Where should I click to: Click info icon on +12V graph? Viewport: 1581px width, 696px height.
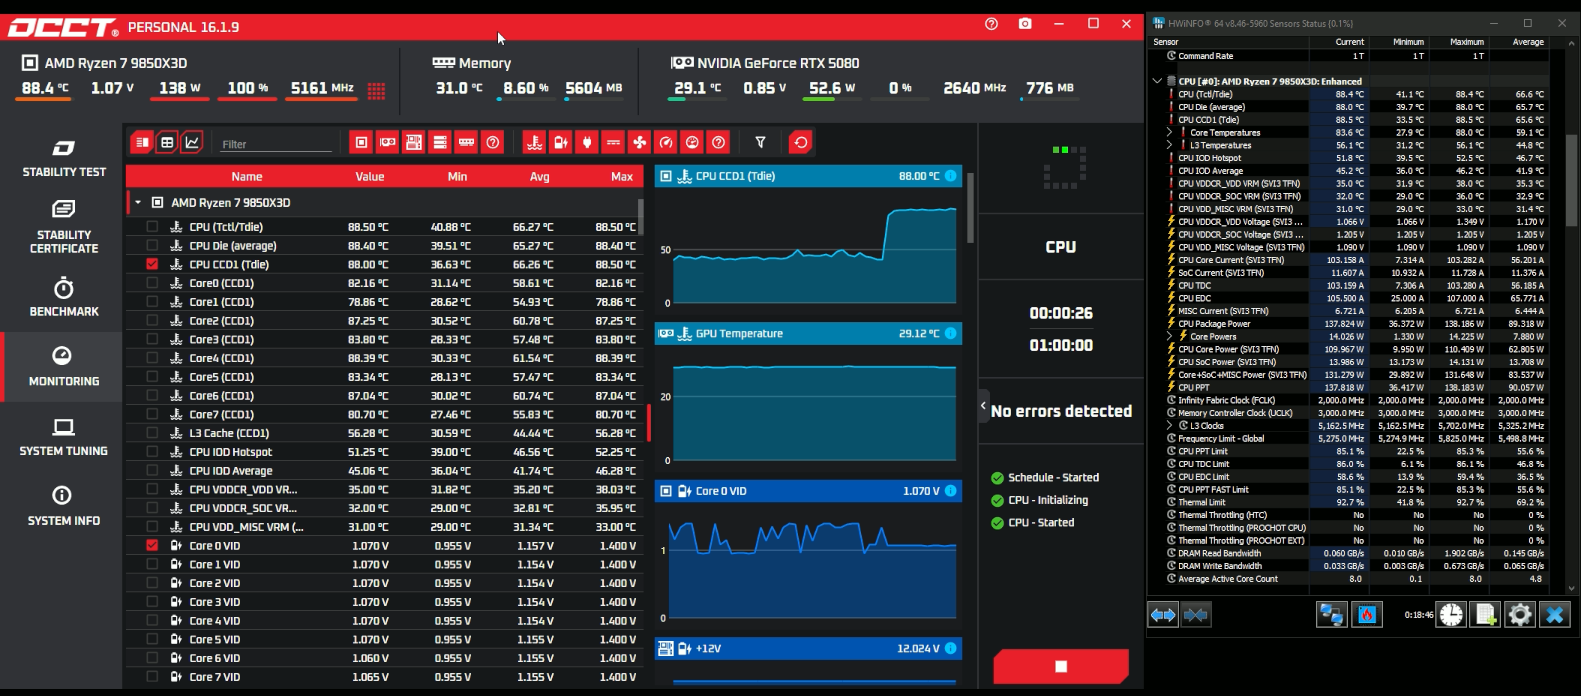pyautogui.click(x=950, y=648)
